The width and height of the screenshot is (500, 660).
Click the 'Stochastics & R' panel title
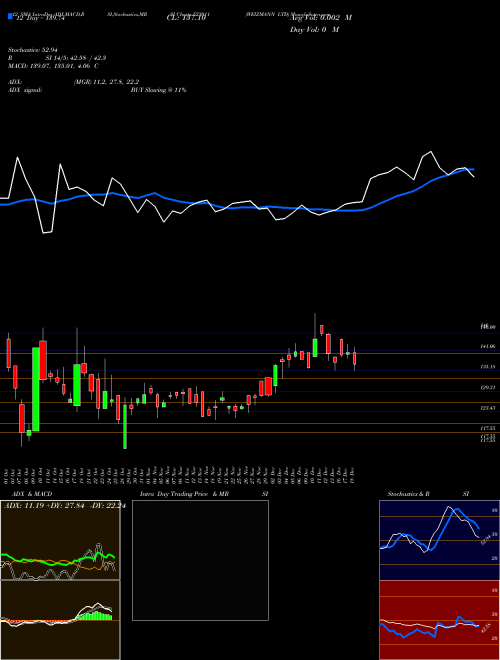tap(409, 494)
